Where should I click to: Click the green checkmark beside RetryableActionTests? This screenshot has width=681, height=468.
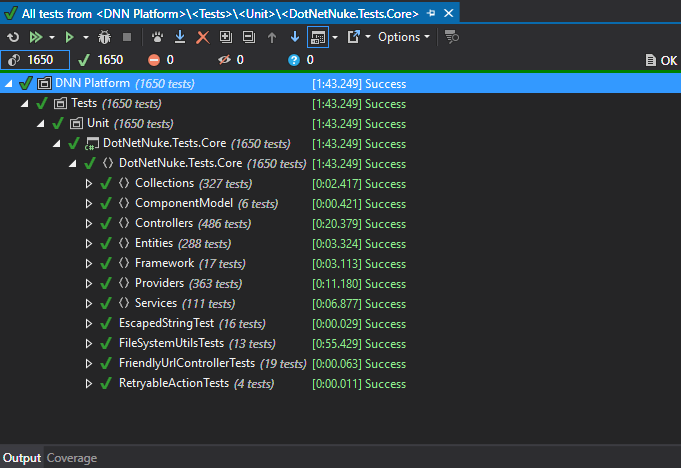[x=106, y=383]
